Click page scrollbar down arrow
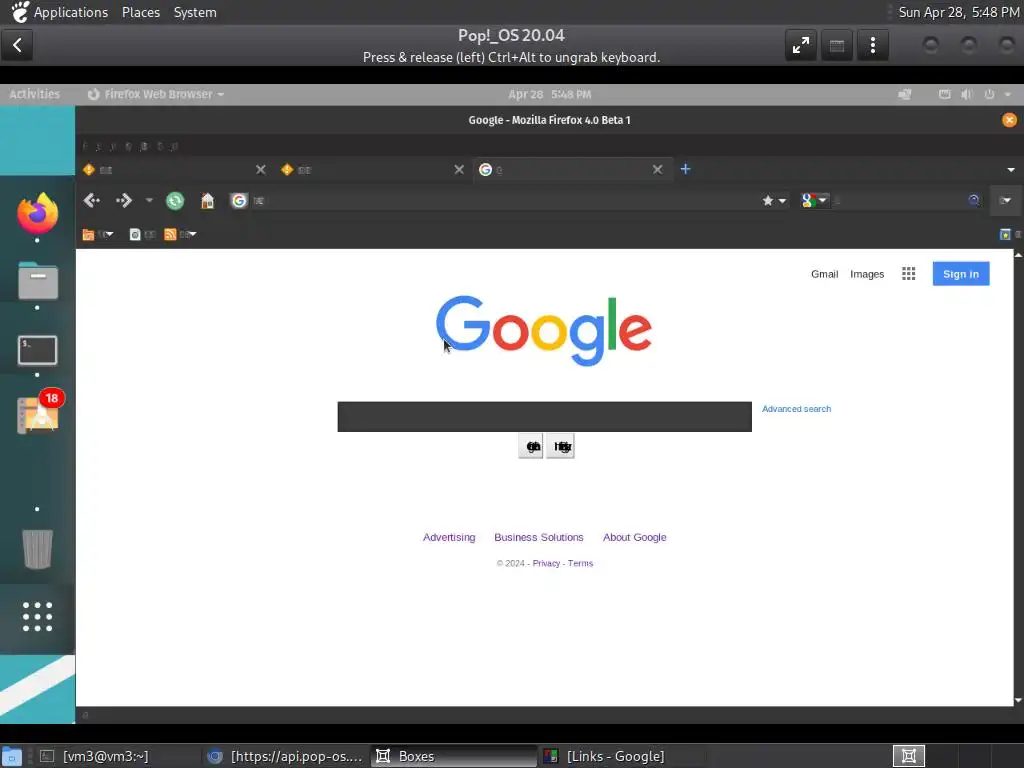 click(x=1017, y=700)
